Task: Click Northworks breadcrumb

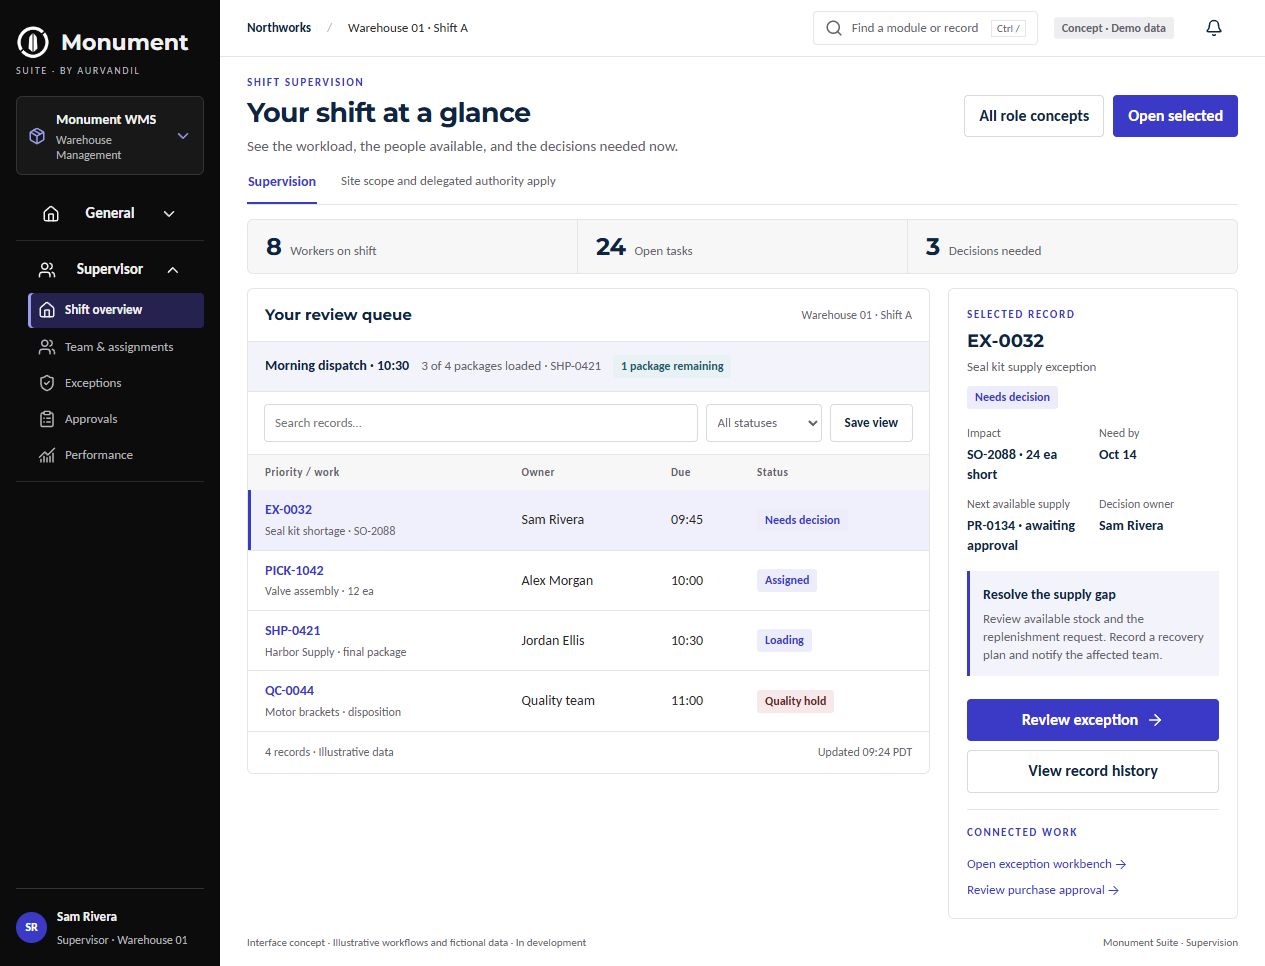Action: coord(279,28)
